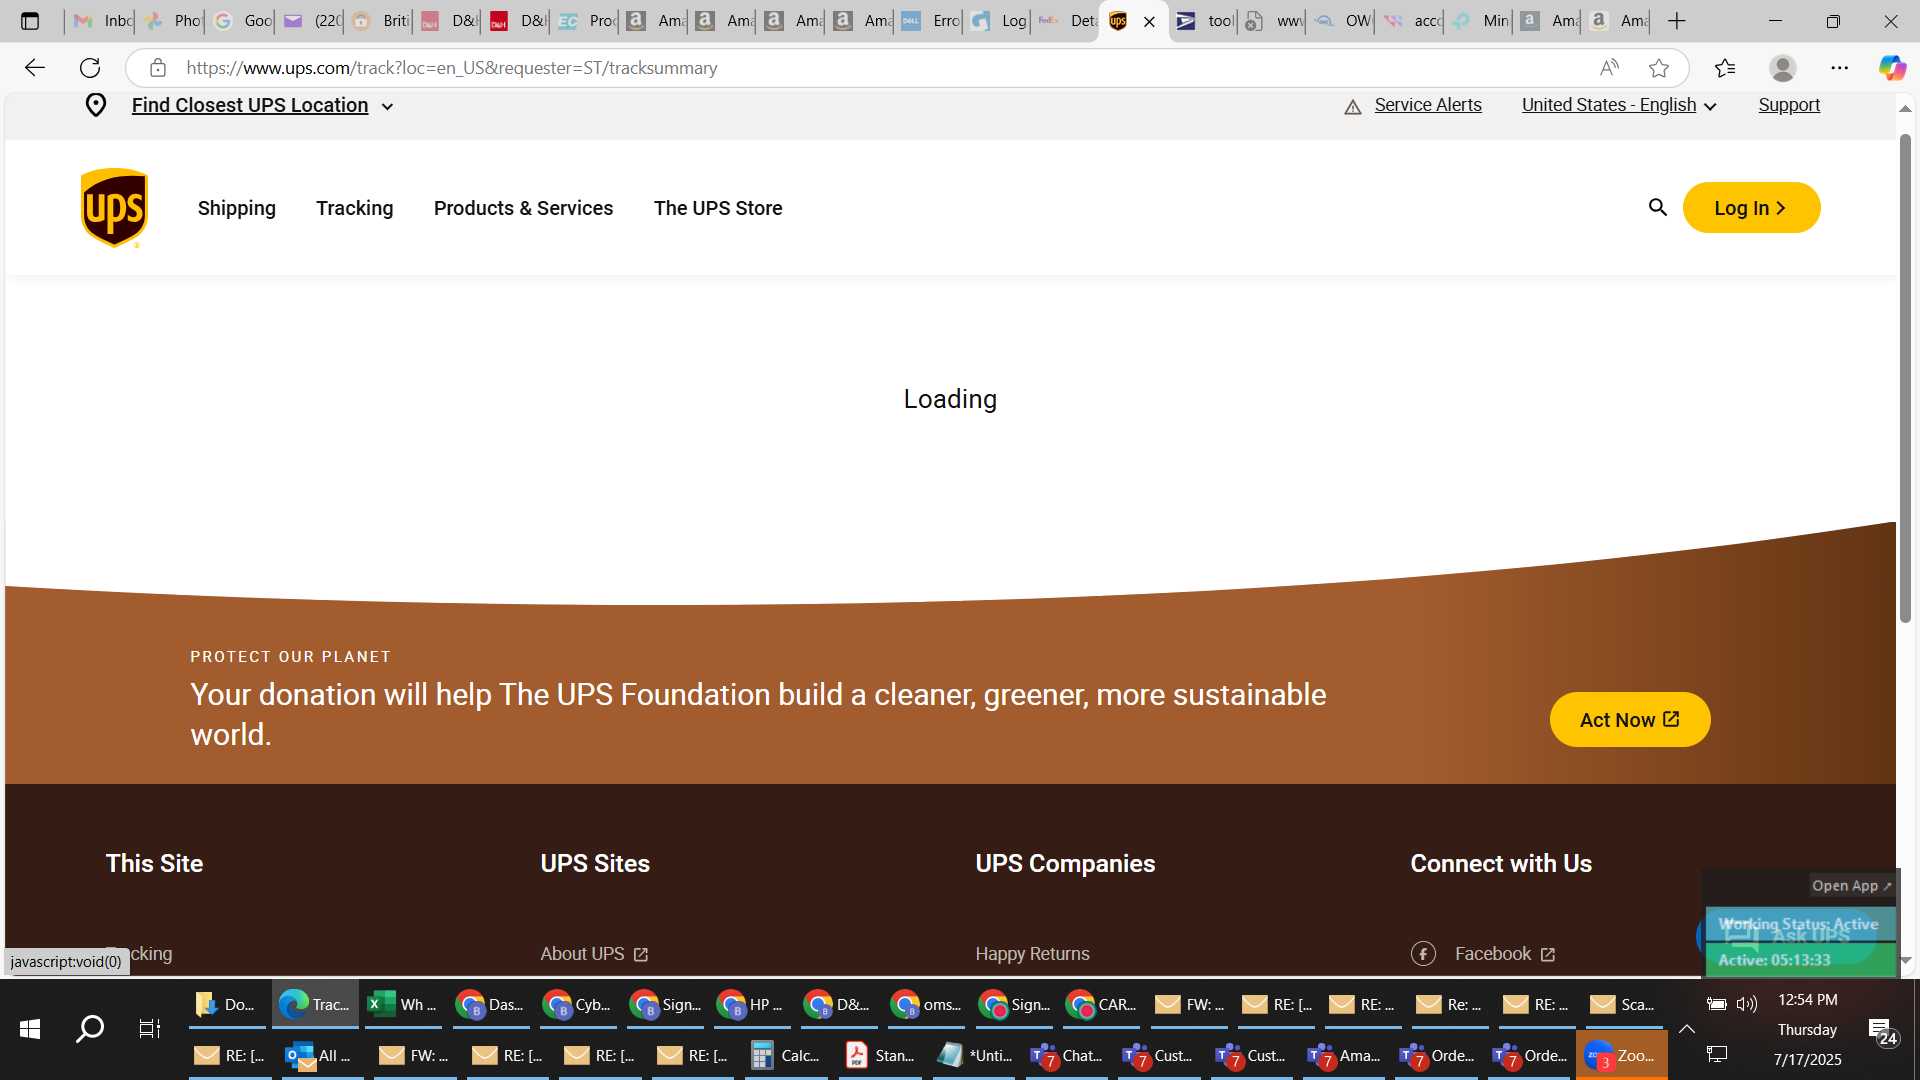The image size is (1920, 1080).
Task: Close the active UPS tab
Action: click(1149, 21)
